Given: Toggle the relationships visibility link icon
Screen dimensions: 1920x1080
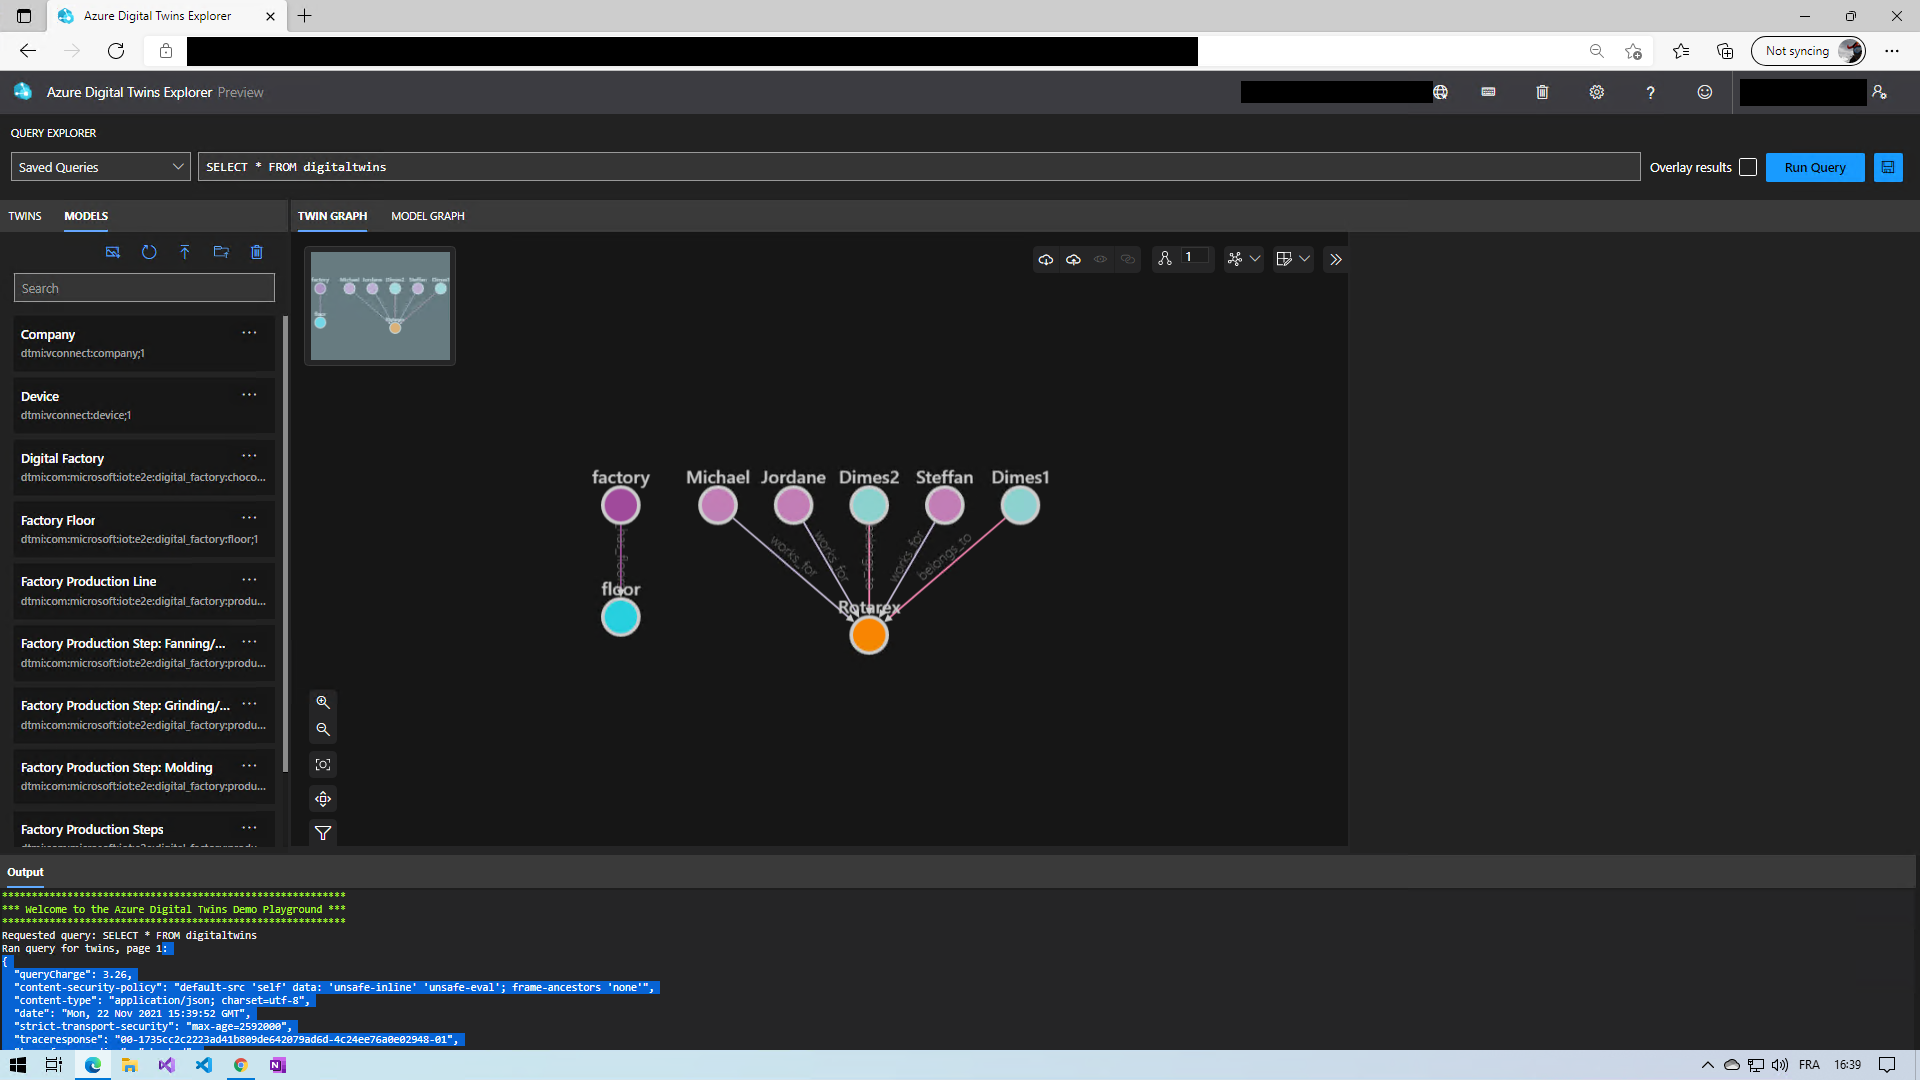Looking at the screenshot, I should tap(1127, 259).
